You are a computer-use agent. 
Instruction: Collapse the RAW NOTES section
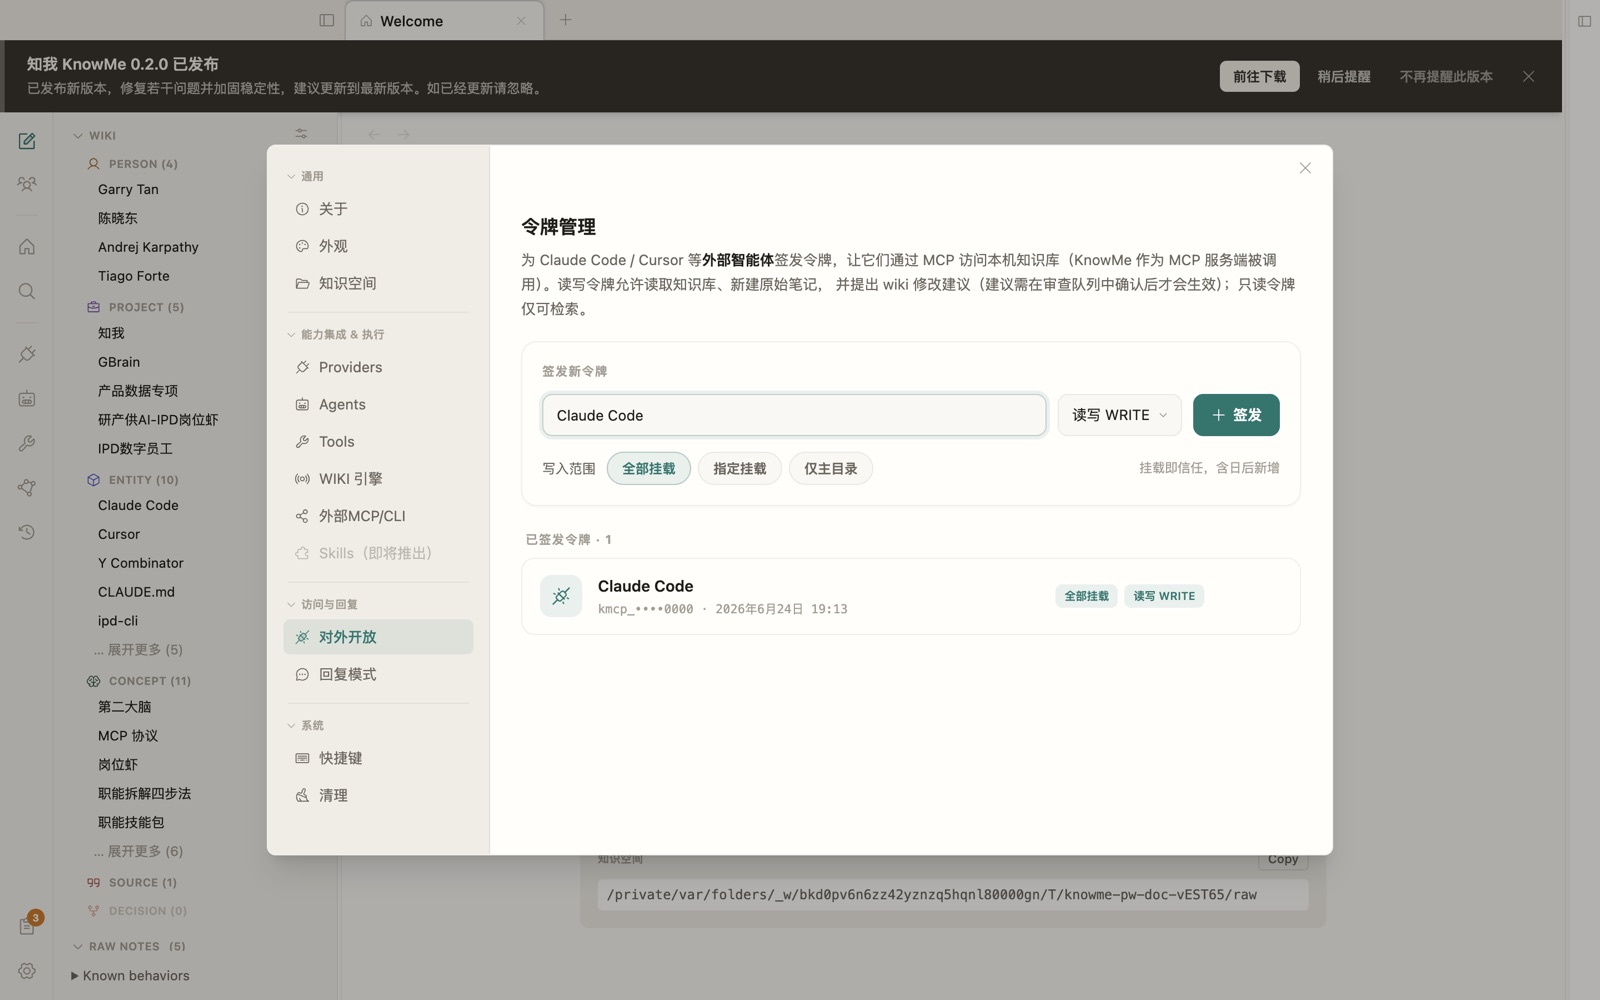tap(78, 946)
